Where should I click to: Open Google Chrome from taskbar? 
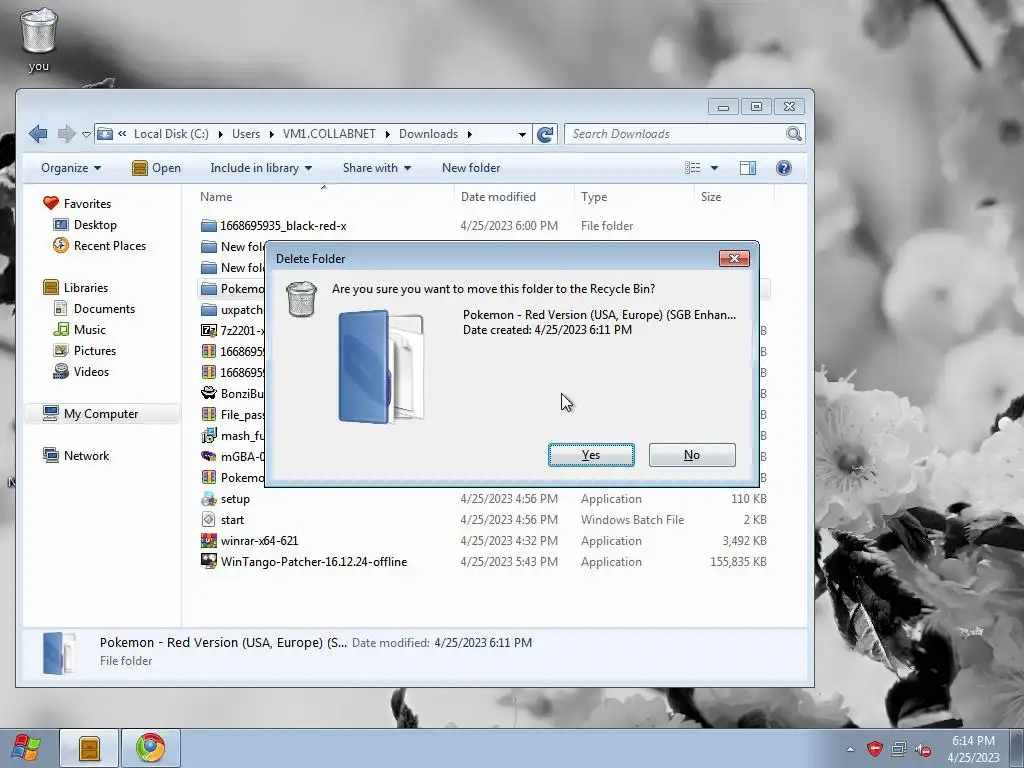coord(150,748)
